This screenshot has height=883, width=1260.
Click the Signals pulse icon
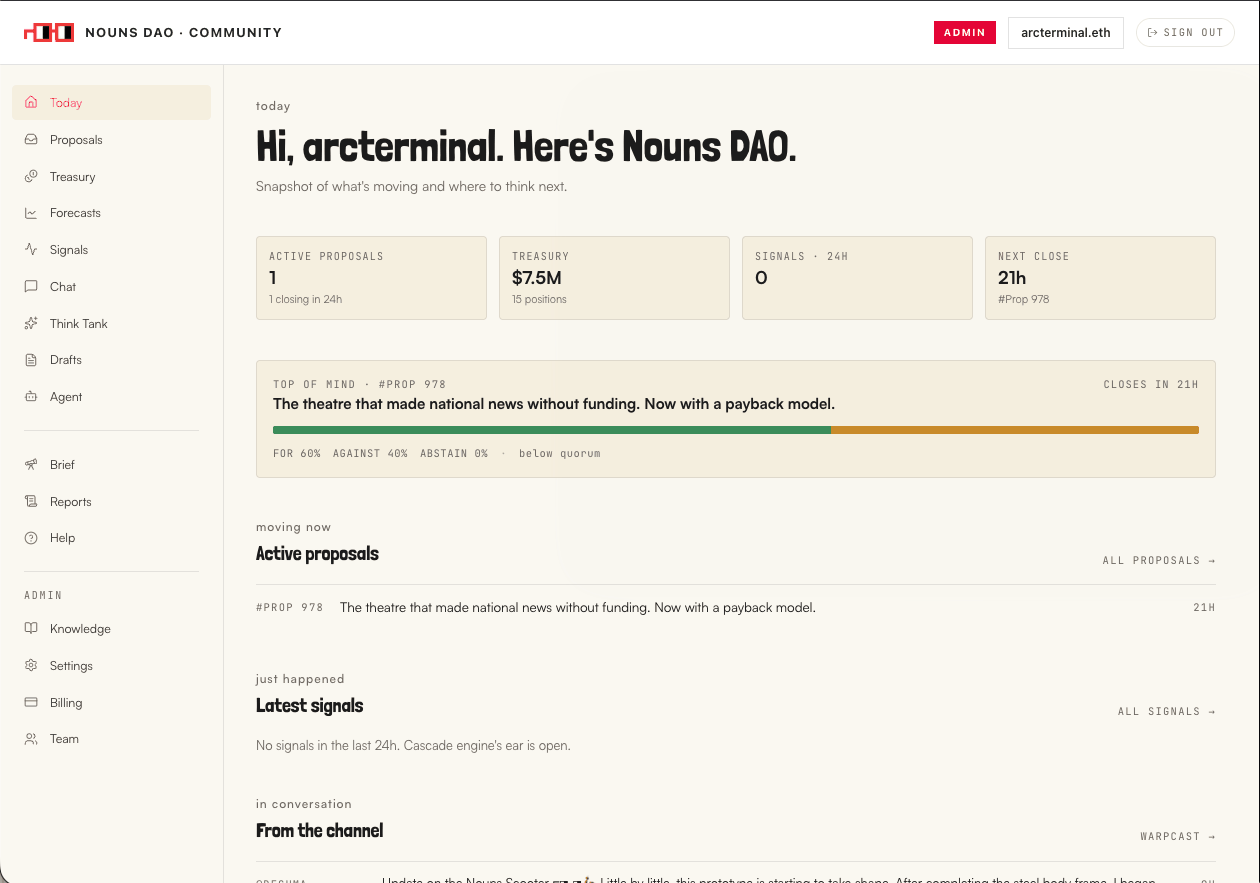pos(31,250)
